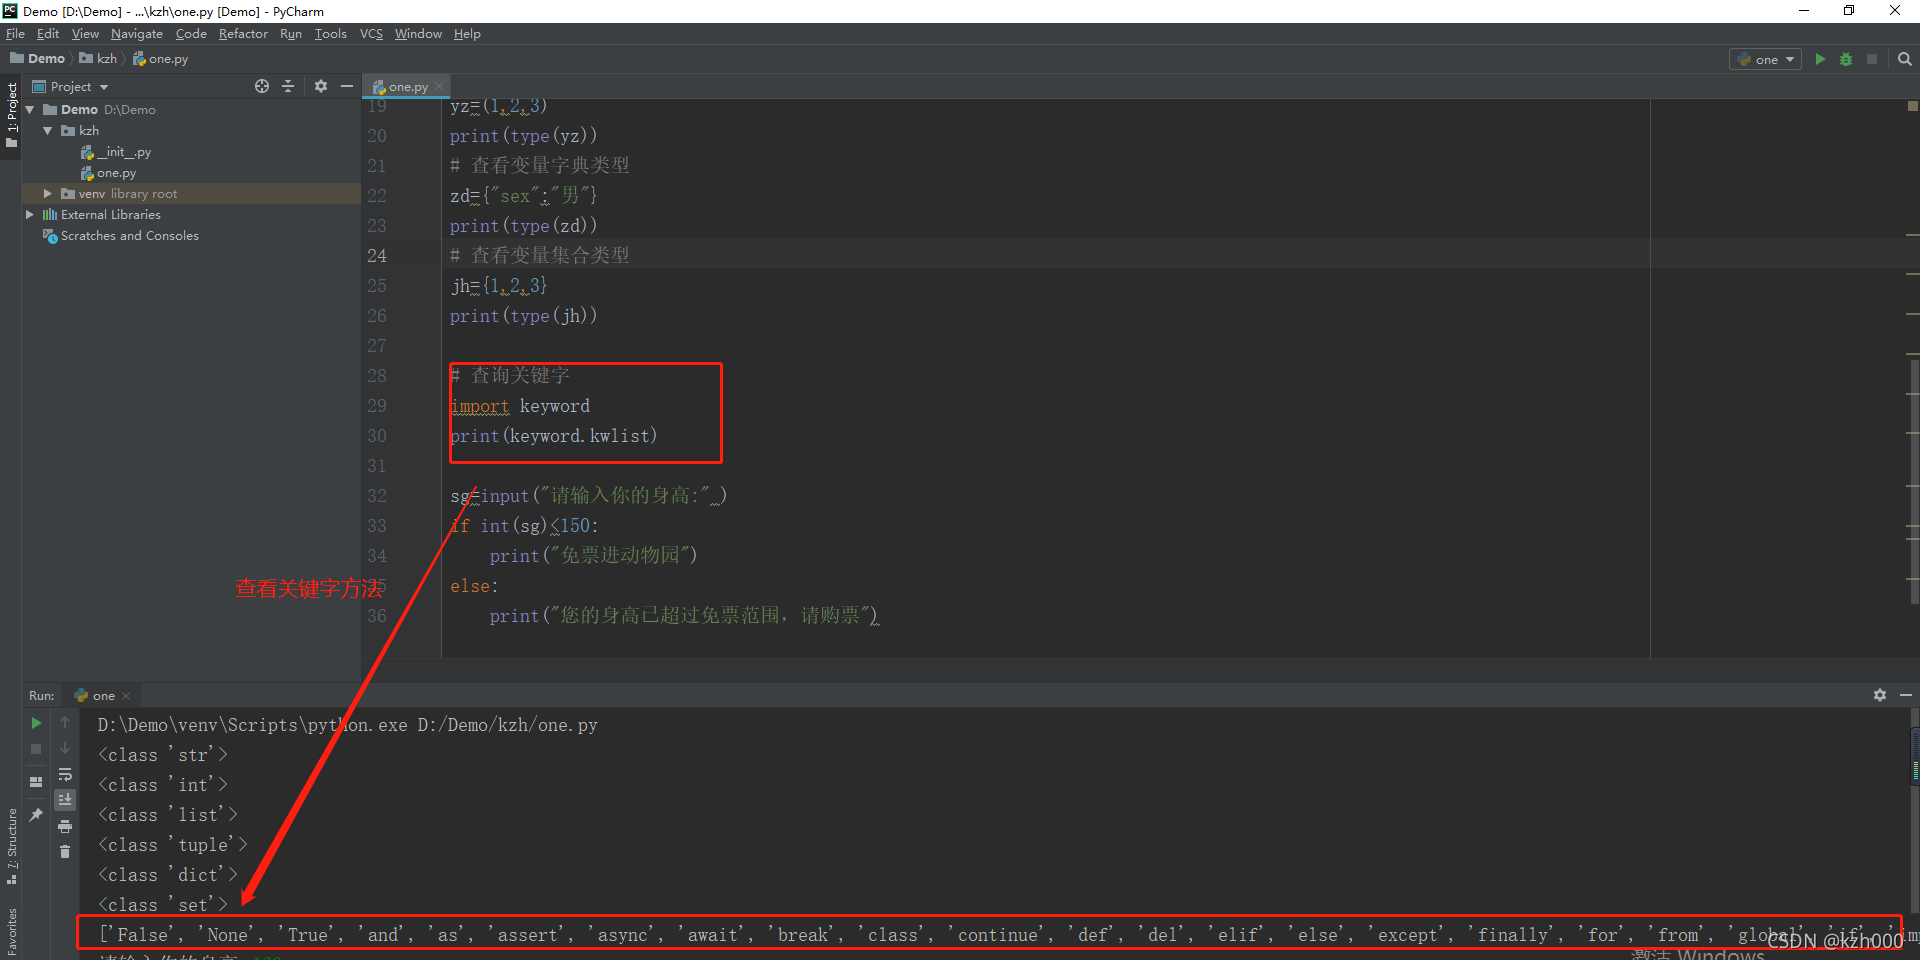Switch to the one.py editor tab
This screenshot has height=960, width=1920.
pyautogui.click(x=405, y=86)
